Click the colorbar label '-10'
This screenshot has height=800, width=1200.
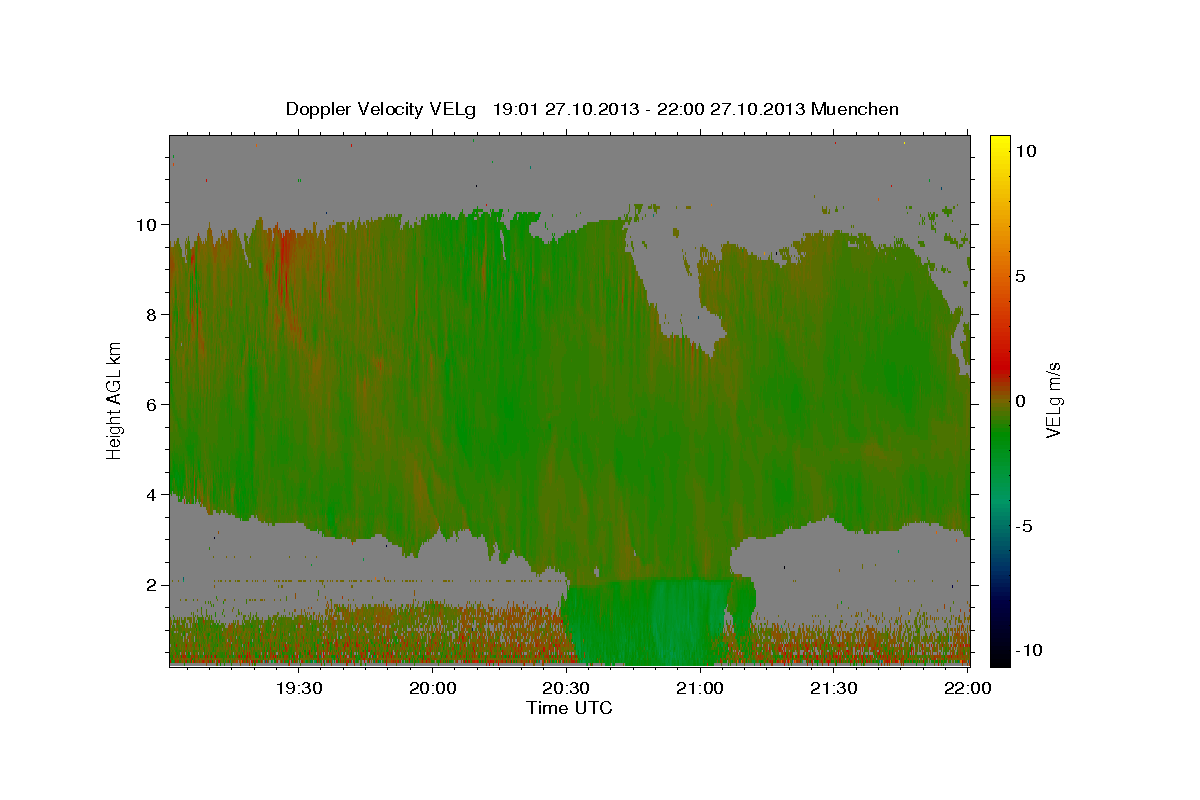click(x=1028, y=650)
